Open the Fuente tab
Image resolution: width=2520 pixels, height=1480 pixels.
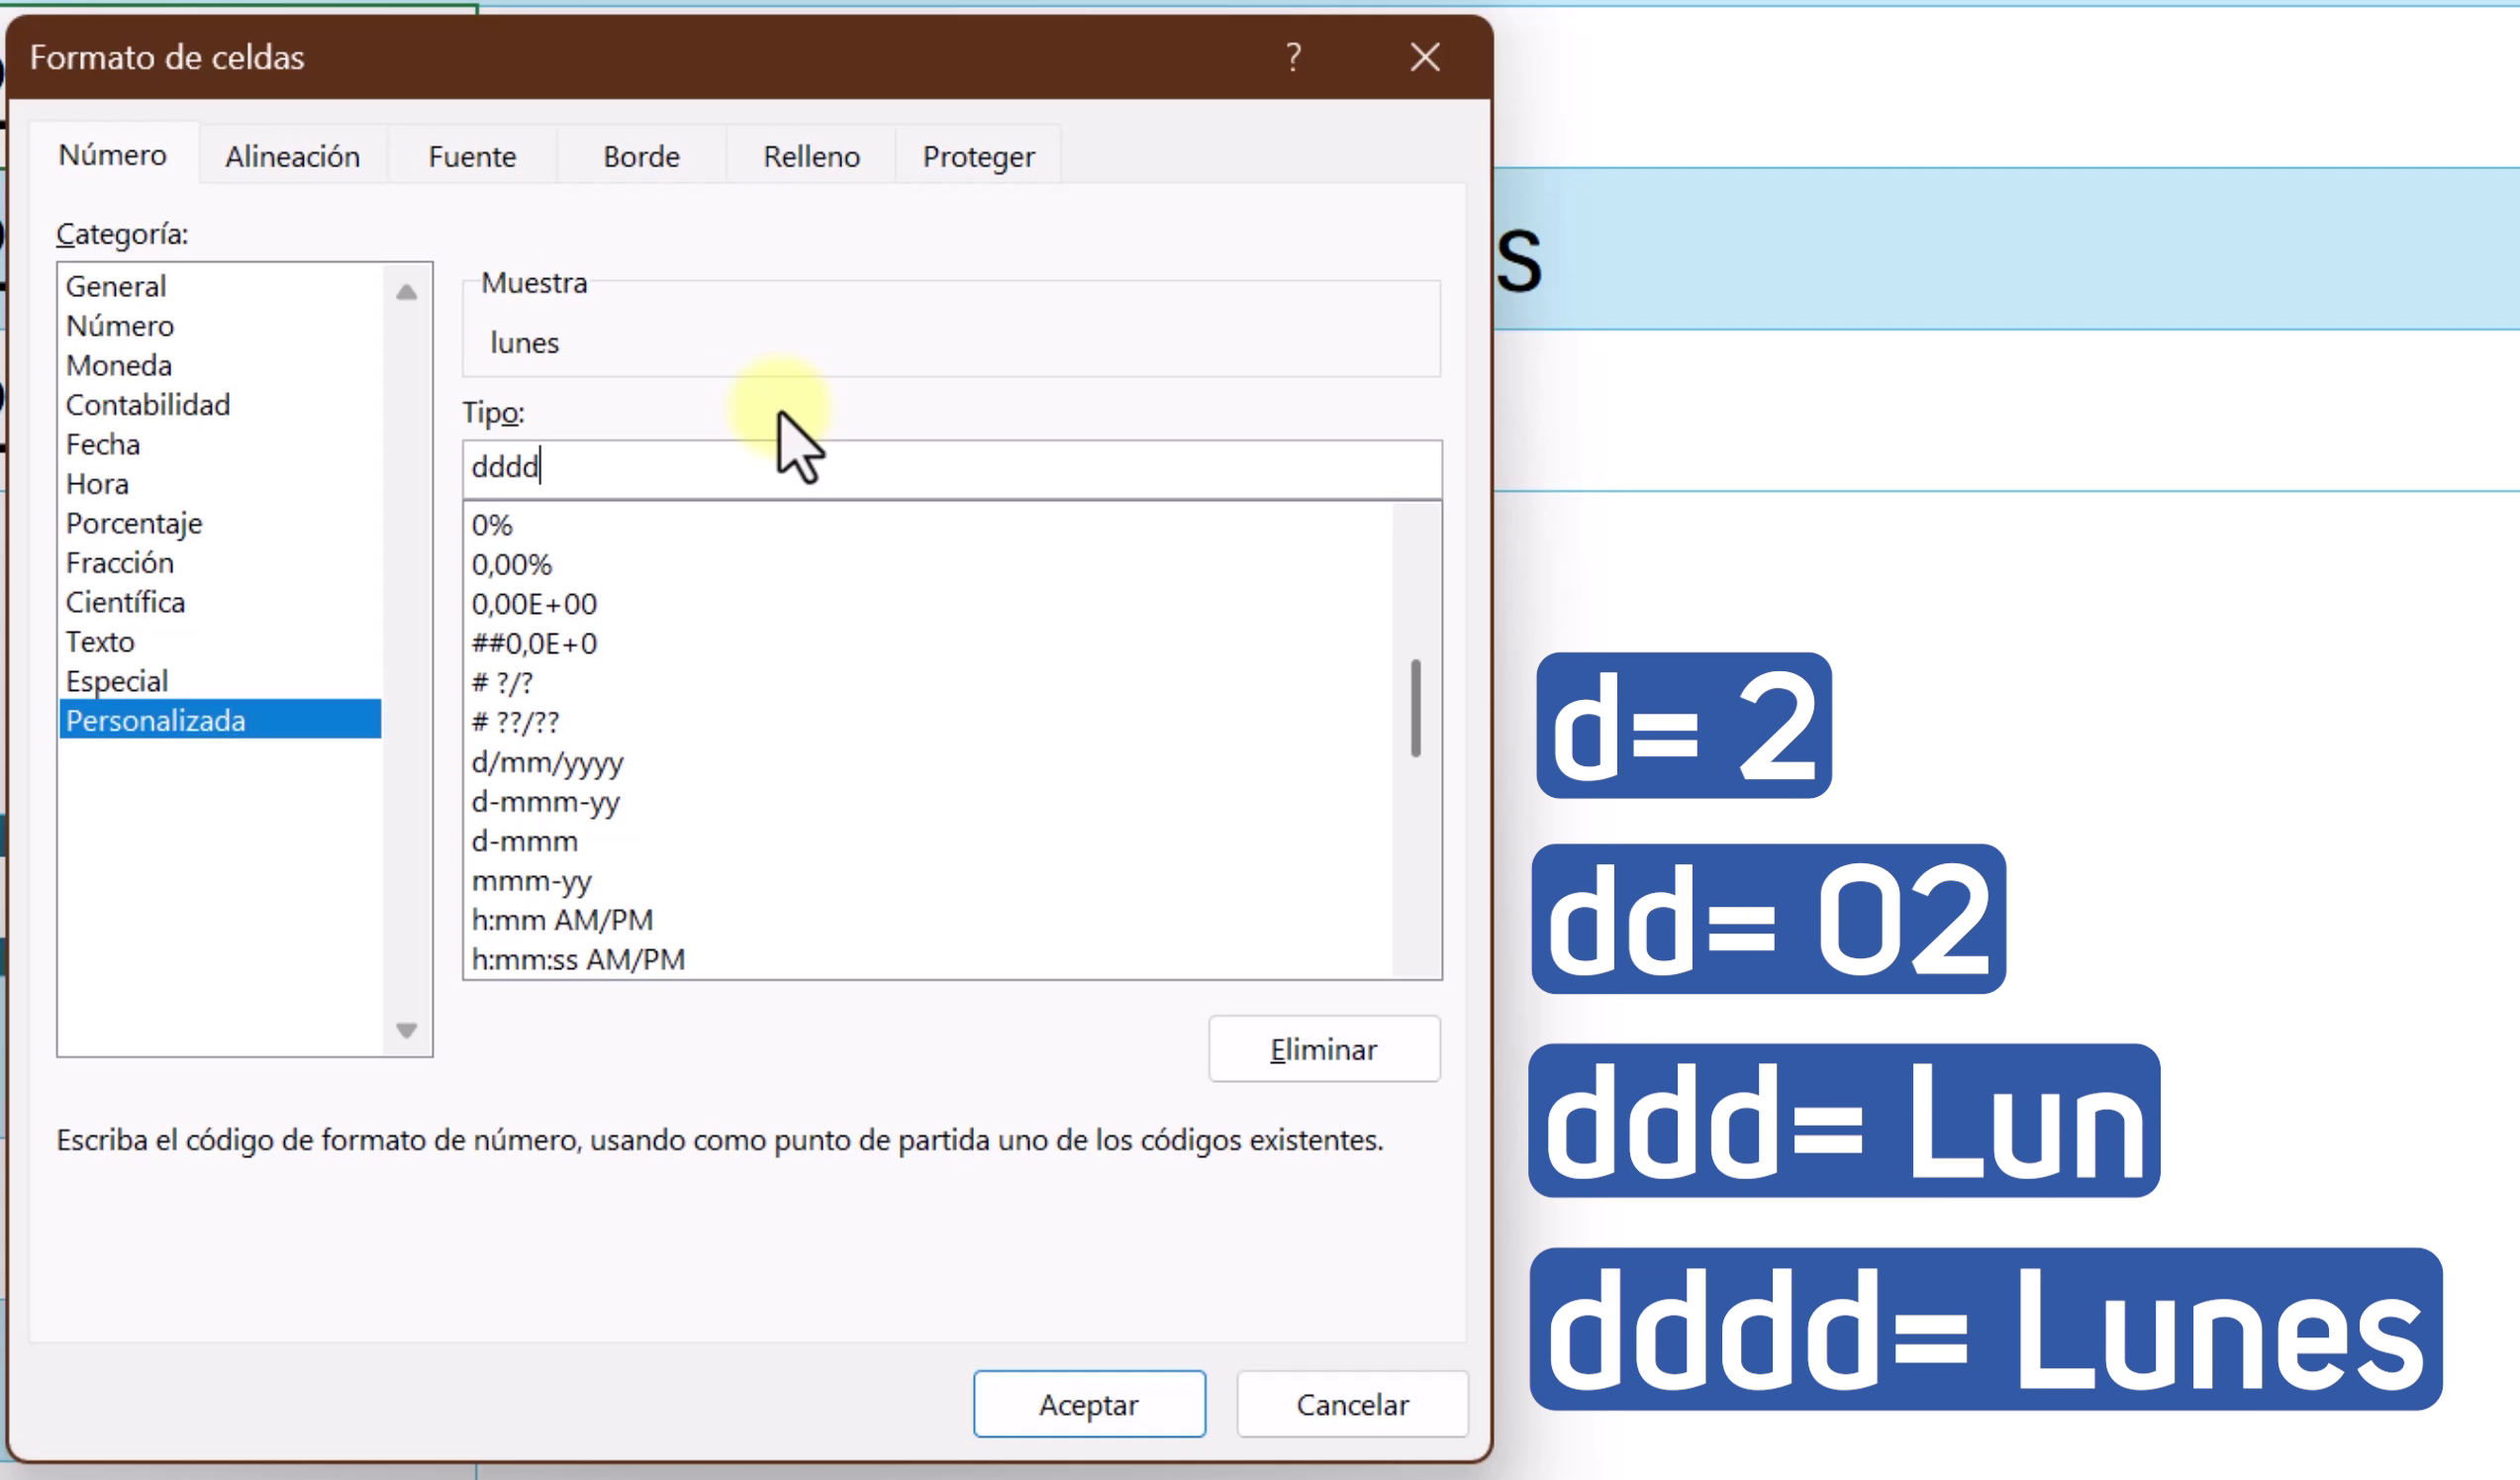coord(472,156)
